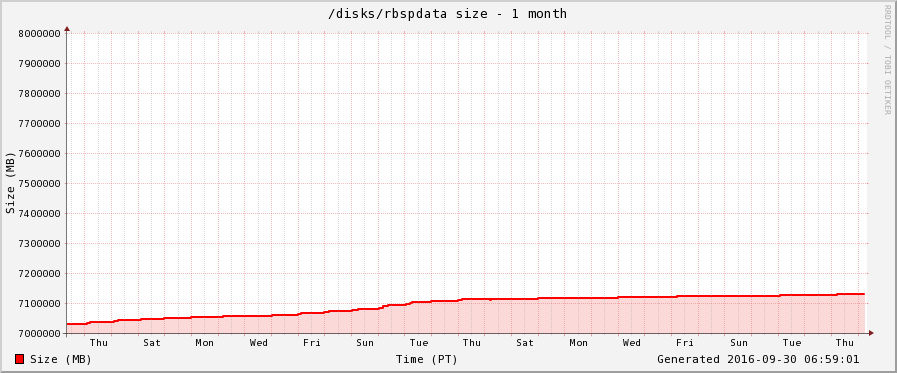Click the 7000000 y-axis label
The height and width of the screenshot is (373, 897).
40,334
